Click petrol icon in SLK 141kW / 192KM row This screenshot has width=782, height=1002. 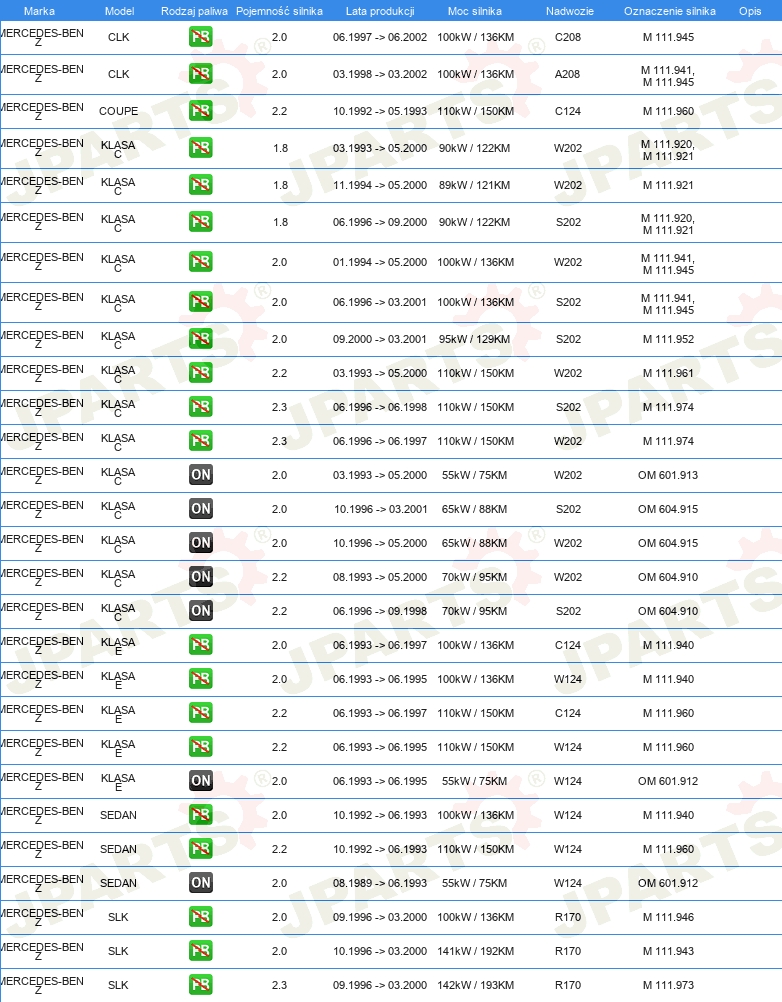[201, 951]
